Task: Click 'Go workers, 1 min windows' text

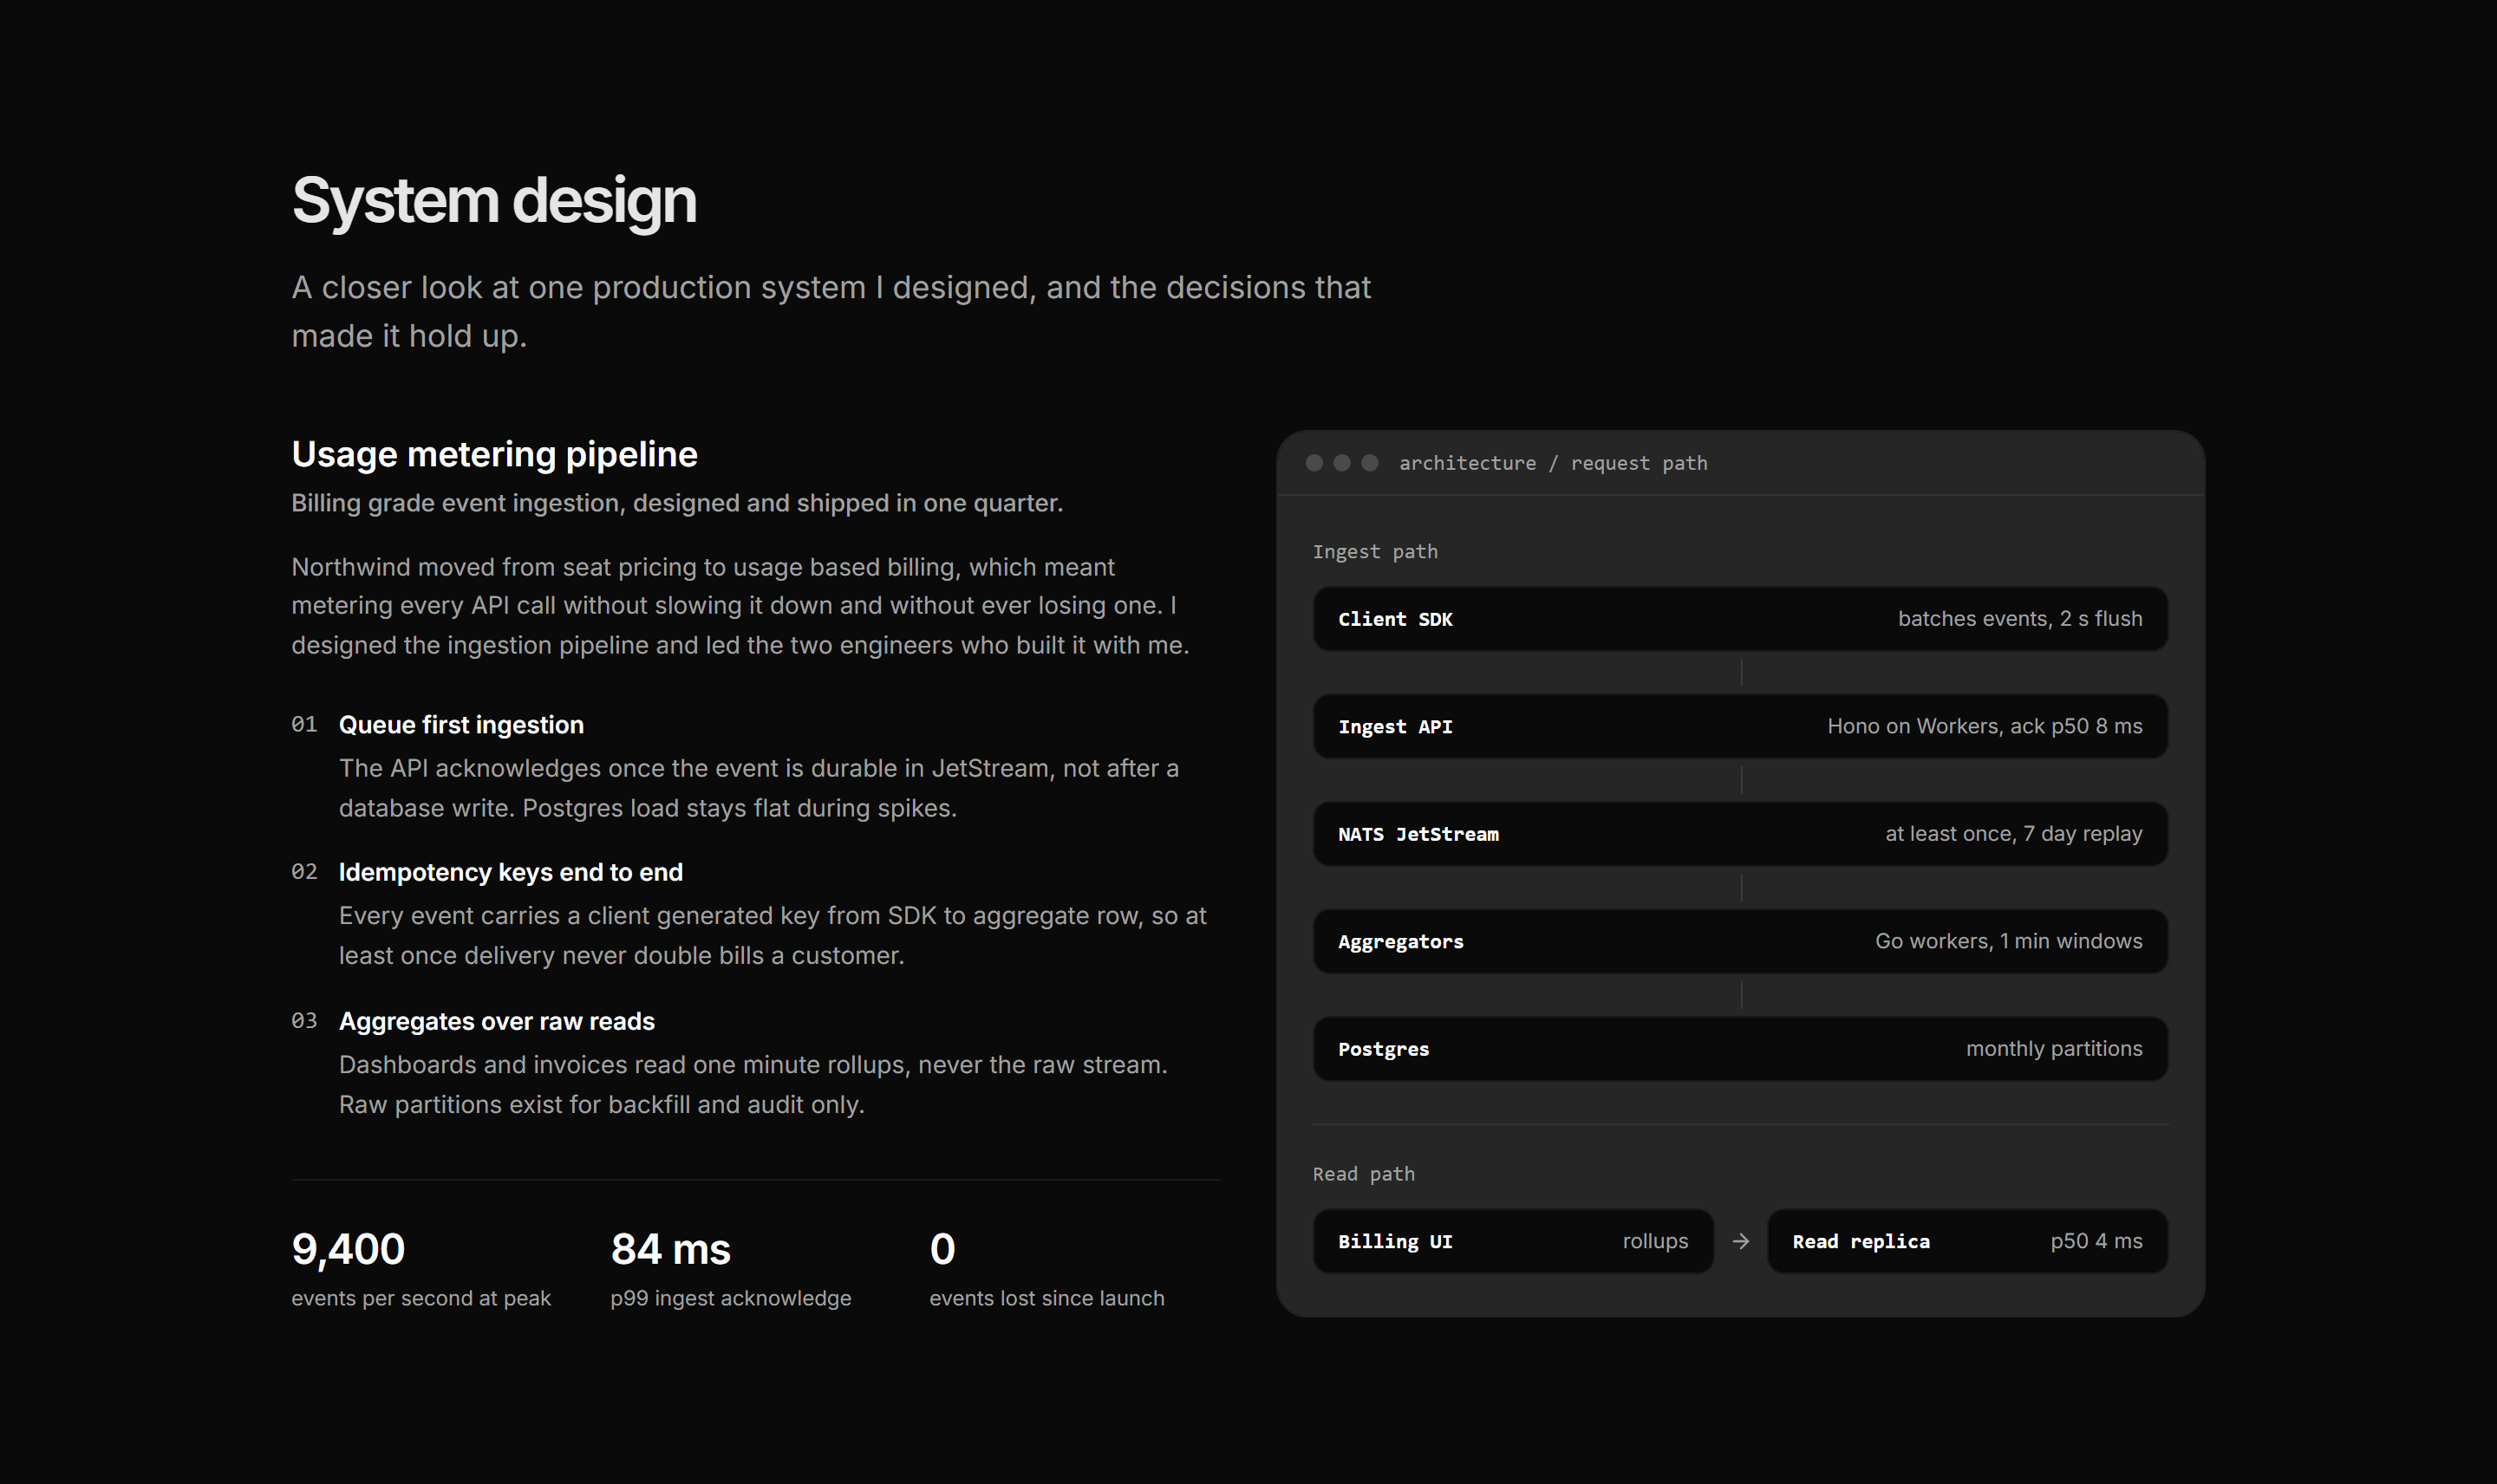Action: pos(2009,942)
